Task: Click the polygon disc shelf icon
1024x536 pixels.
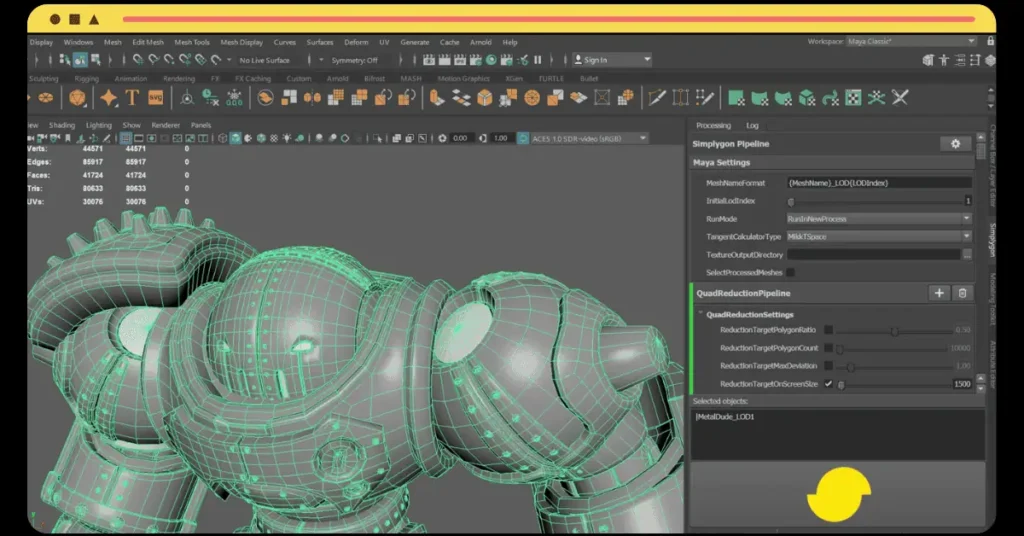Action: click(45, 98)
